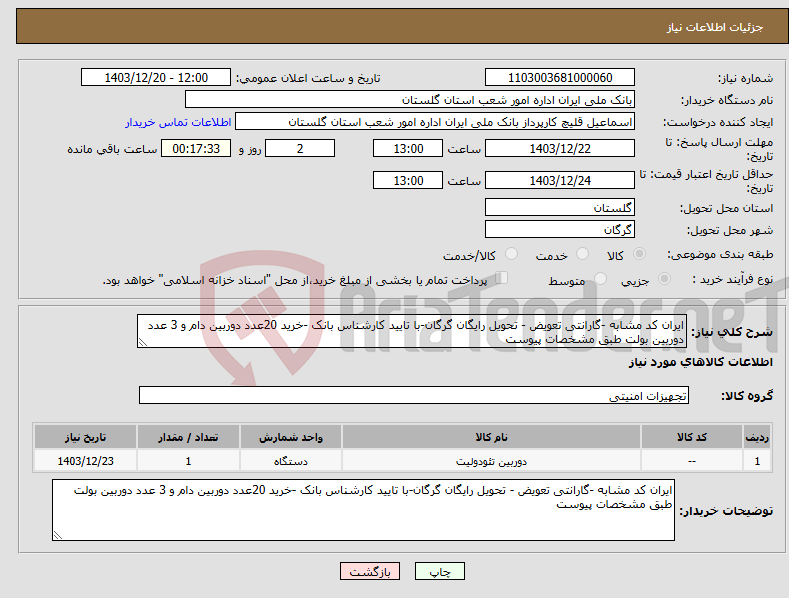789x598 pixels.
Task: Click the price validity date 1403/12/24
Action: click(x=560, y=180)
